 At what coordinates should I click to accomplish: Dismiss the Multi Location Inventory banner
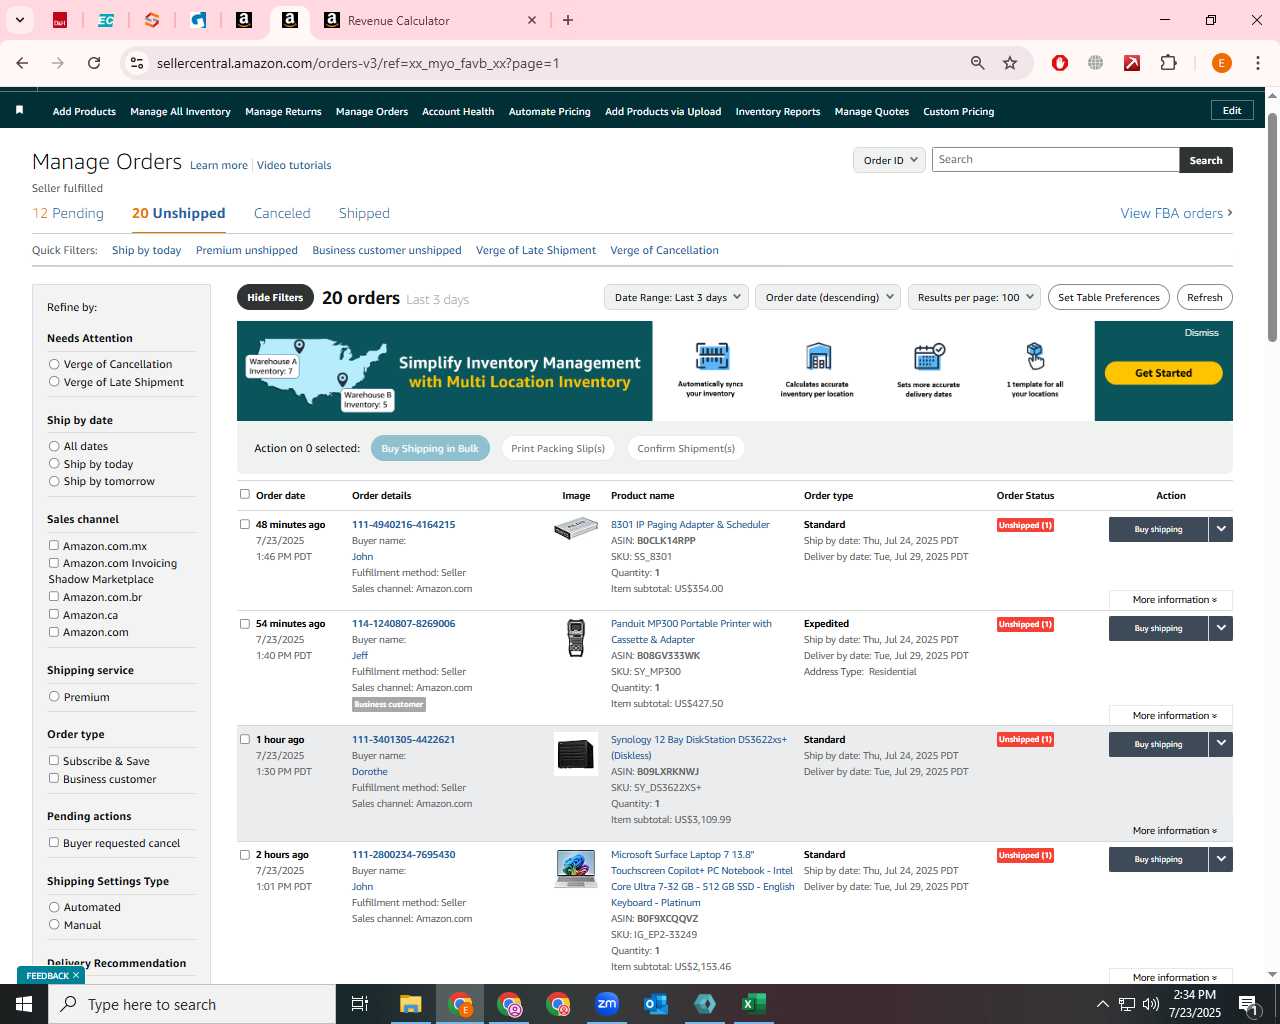[x=1201, y=333]
